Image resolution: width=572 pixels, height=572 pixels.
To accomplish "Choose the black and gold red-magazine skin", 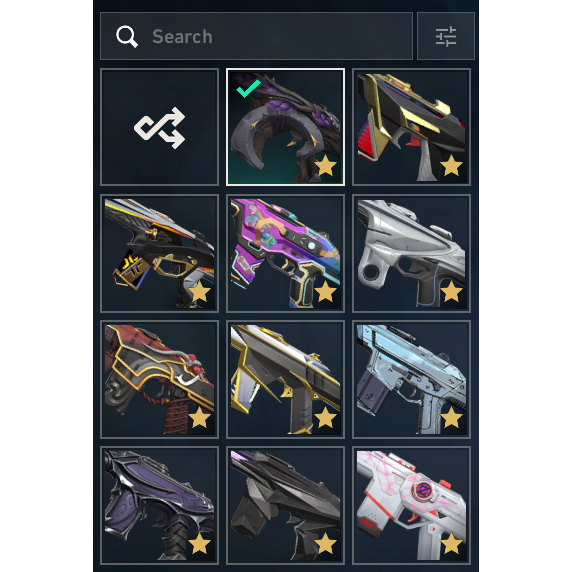I will [x=411, y=127].
